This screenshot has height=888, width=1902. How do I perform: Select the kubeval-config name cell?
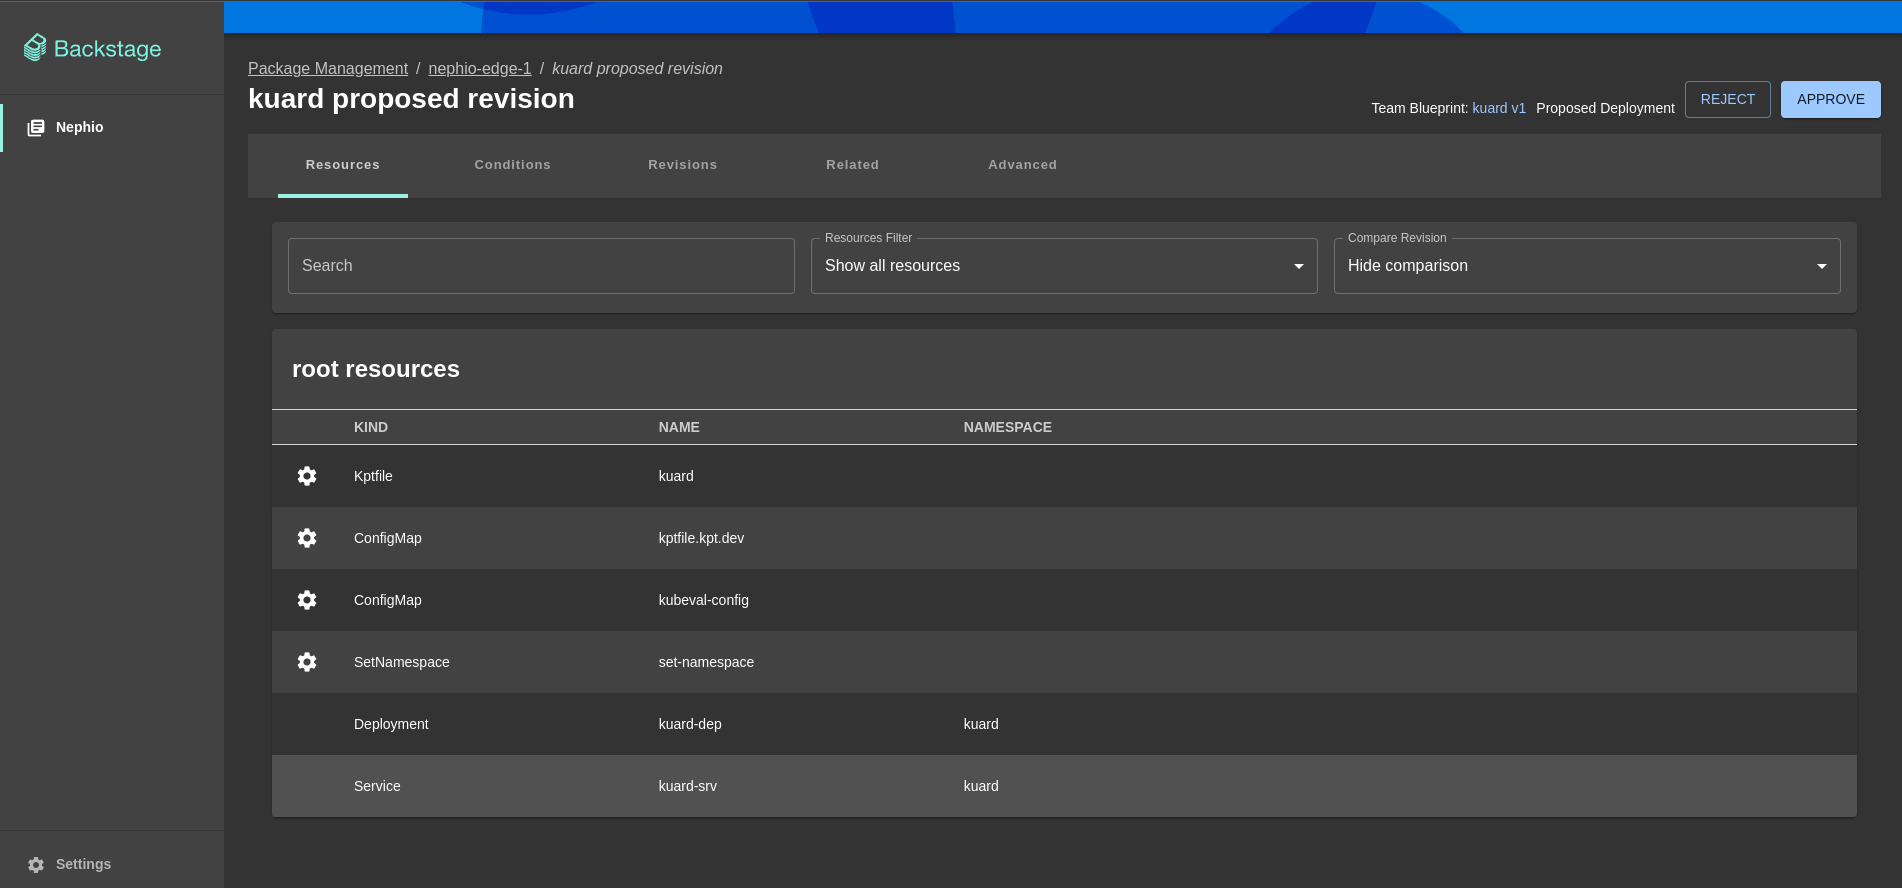pyautogui.click(x=704, y=600)
